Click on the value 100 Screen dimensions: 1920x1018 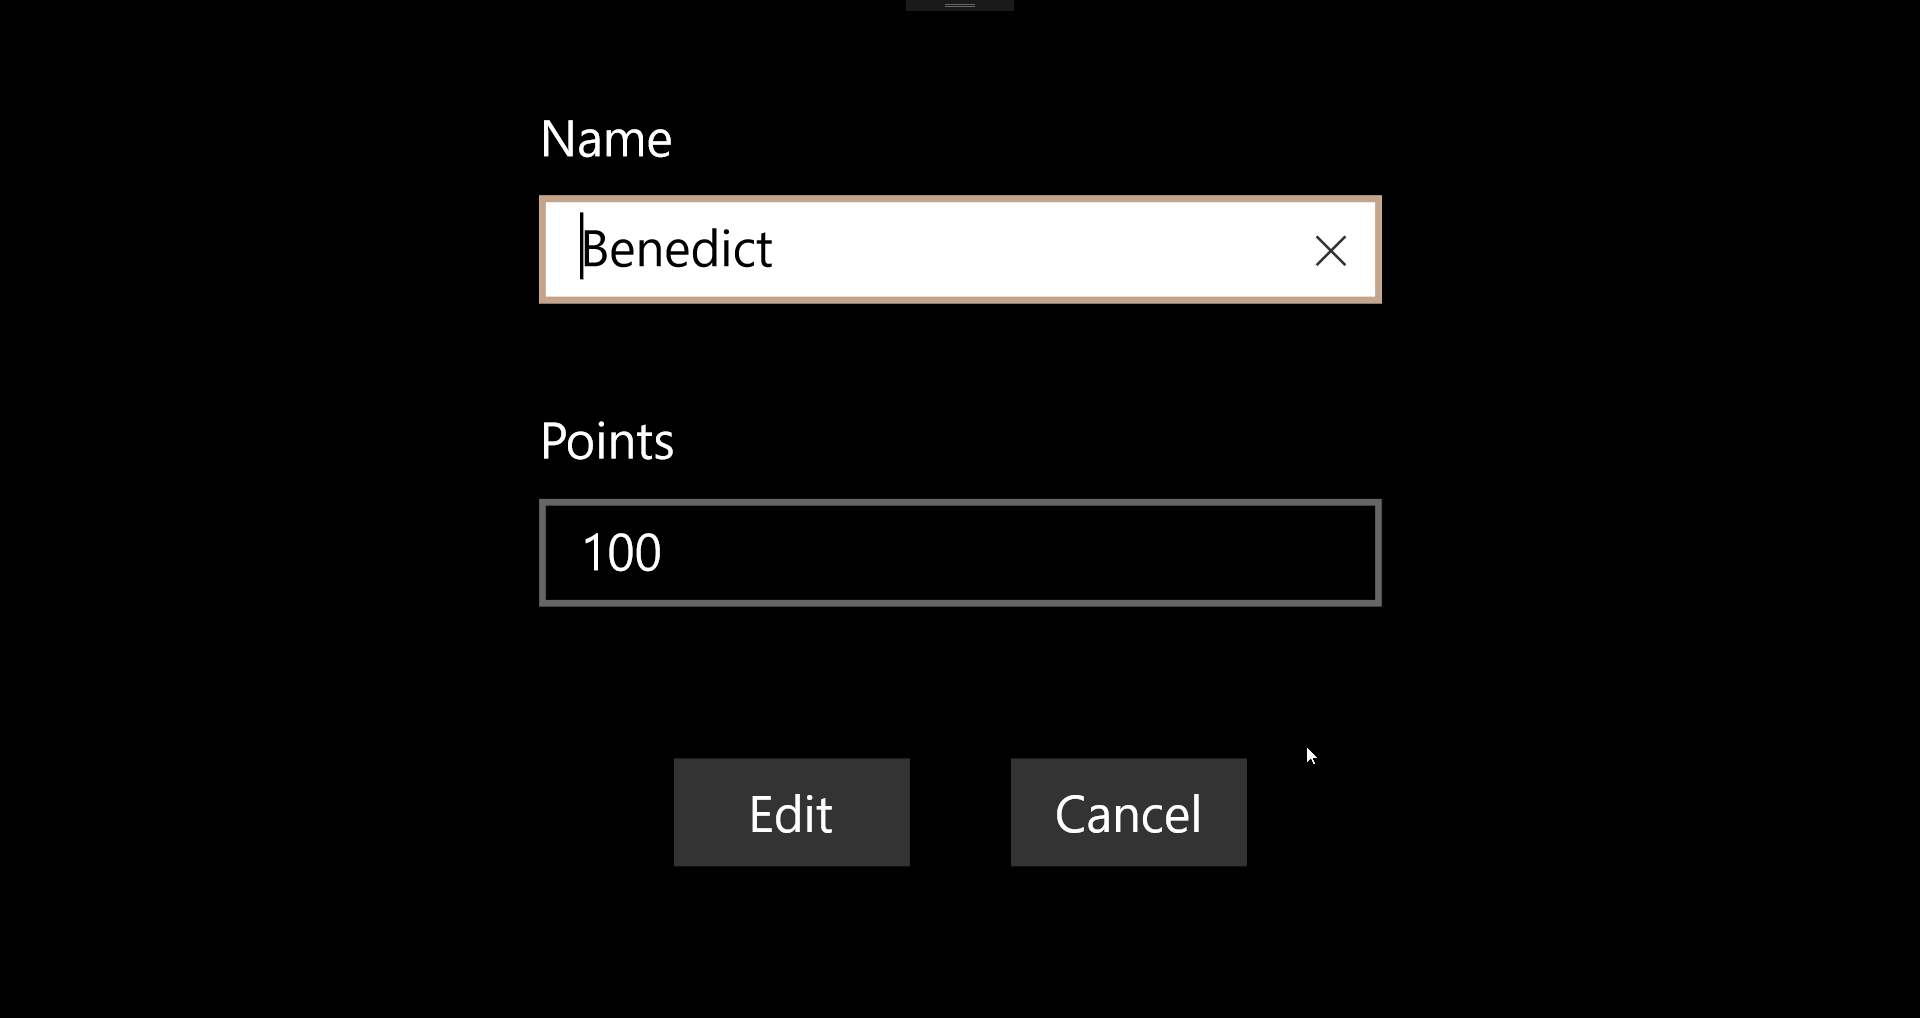coord(621,553)
